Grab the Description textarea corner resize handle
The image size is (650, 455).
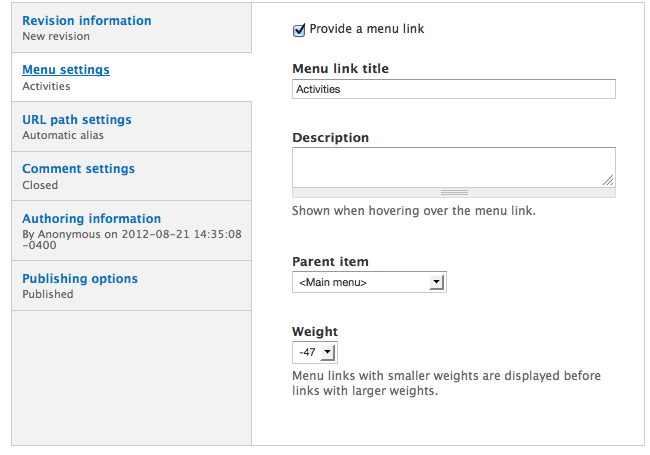(608, 180)
